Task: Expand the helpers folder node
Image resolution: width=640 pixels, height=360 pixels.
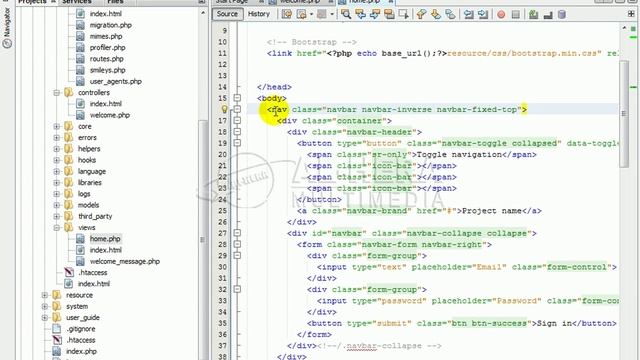Action: click(x=57, y=149)
